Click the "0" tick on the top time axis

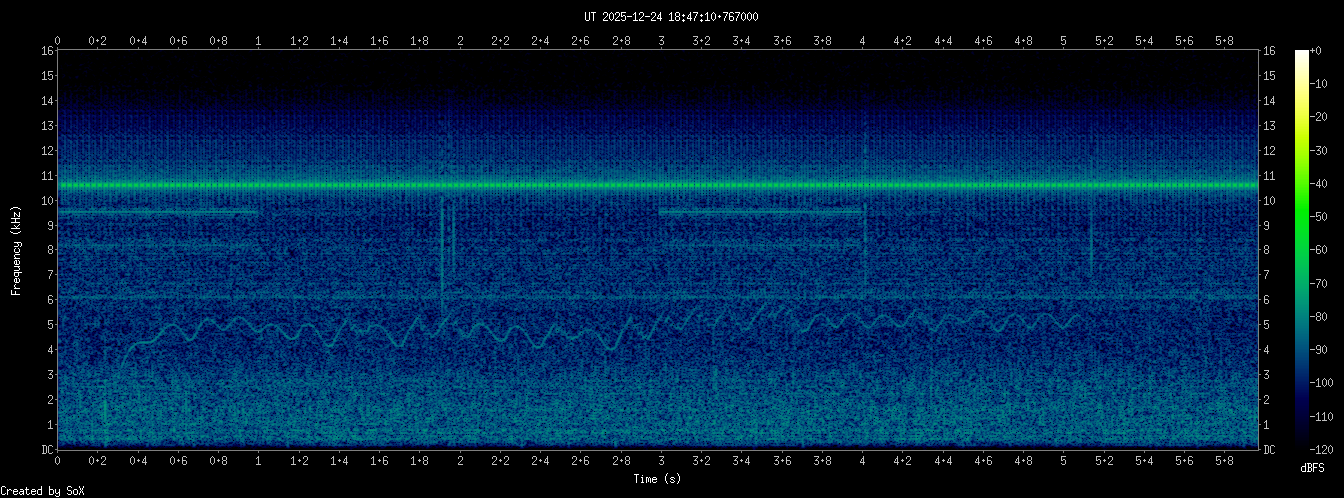coord(58,41)
